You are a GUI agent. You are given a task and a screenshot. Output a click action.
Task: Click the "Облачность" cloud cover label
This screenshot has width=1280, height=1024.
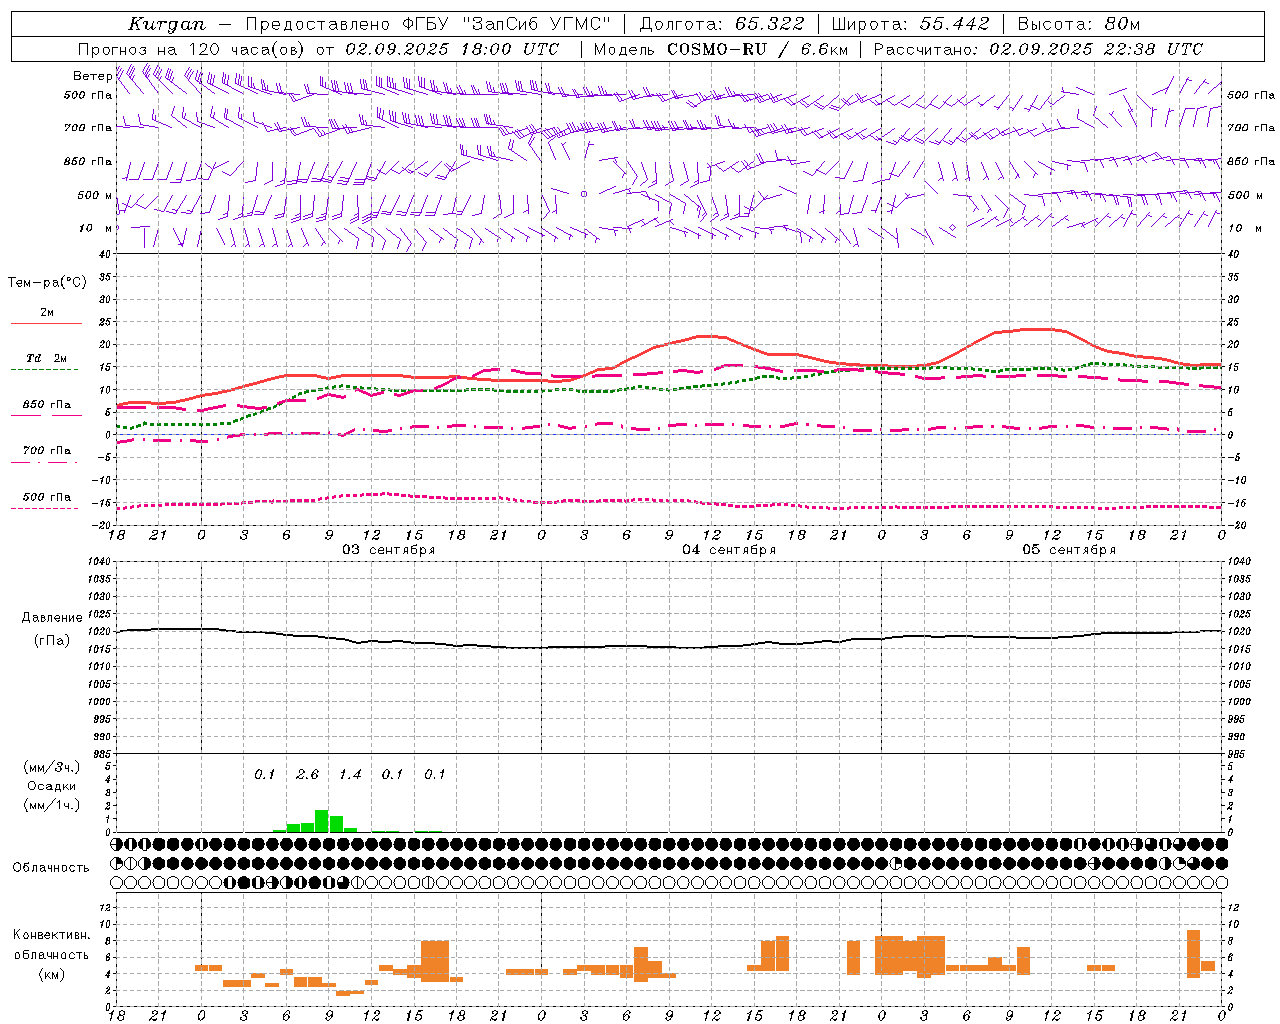51,867
